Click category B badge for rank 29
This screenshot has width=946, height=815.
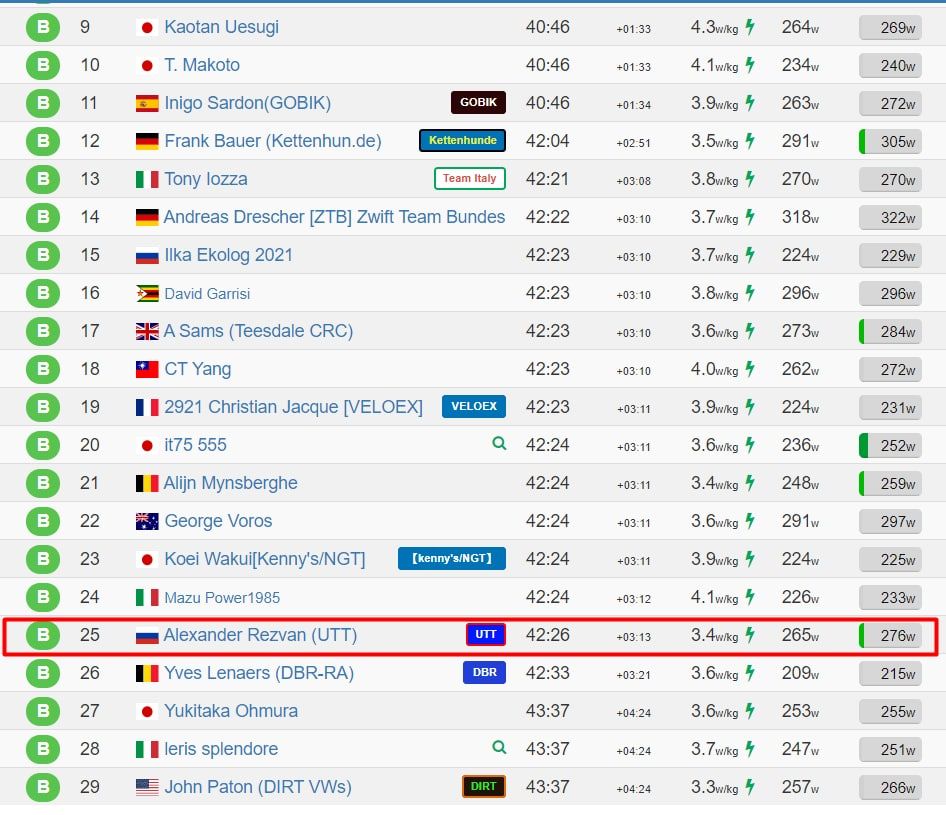pyautogui.click(x=43, y=787)
